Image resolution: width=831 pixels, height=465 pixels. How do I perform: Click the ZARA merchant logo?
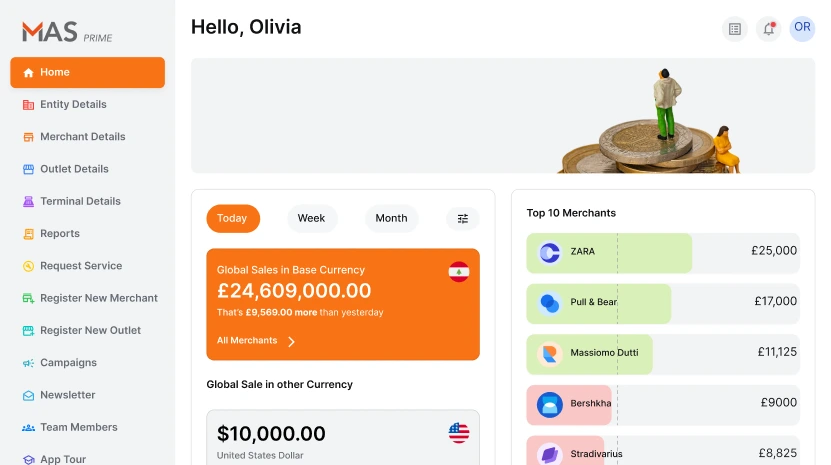click(x=549, y=252)
